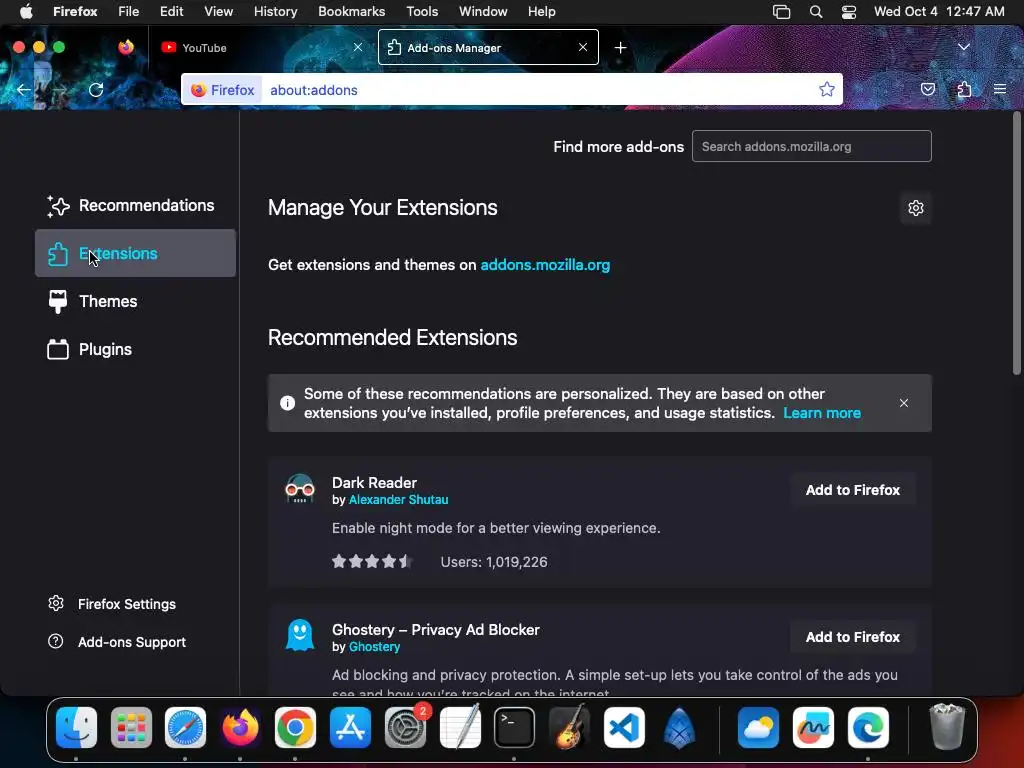Screen dimensions: 1024x768
Task: Open the Tools menu
Action: pos(422,12)
